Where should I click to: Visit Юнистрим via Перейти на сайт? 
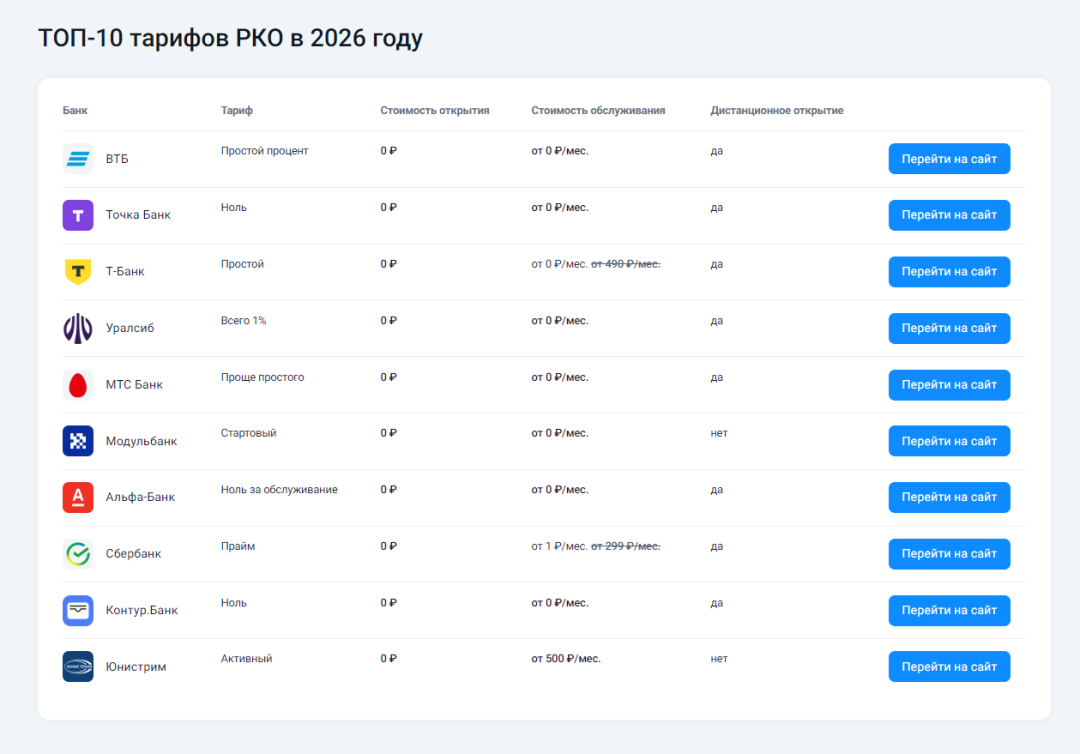949,667
